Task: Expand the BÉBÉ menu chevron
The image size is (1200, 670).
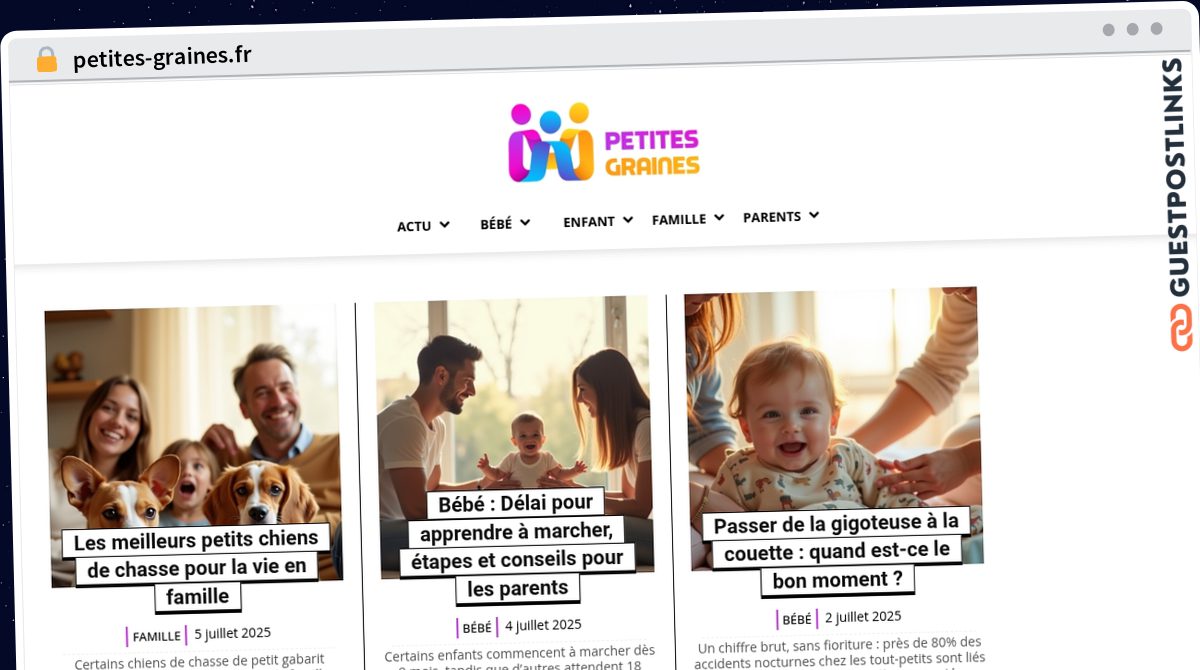Action: [525, 222]
